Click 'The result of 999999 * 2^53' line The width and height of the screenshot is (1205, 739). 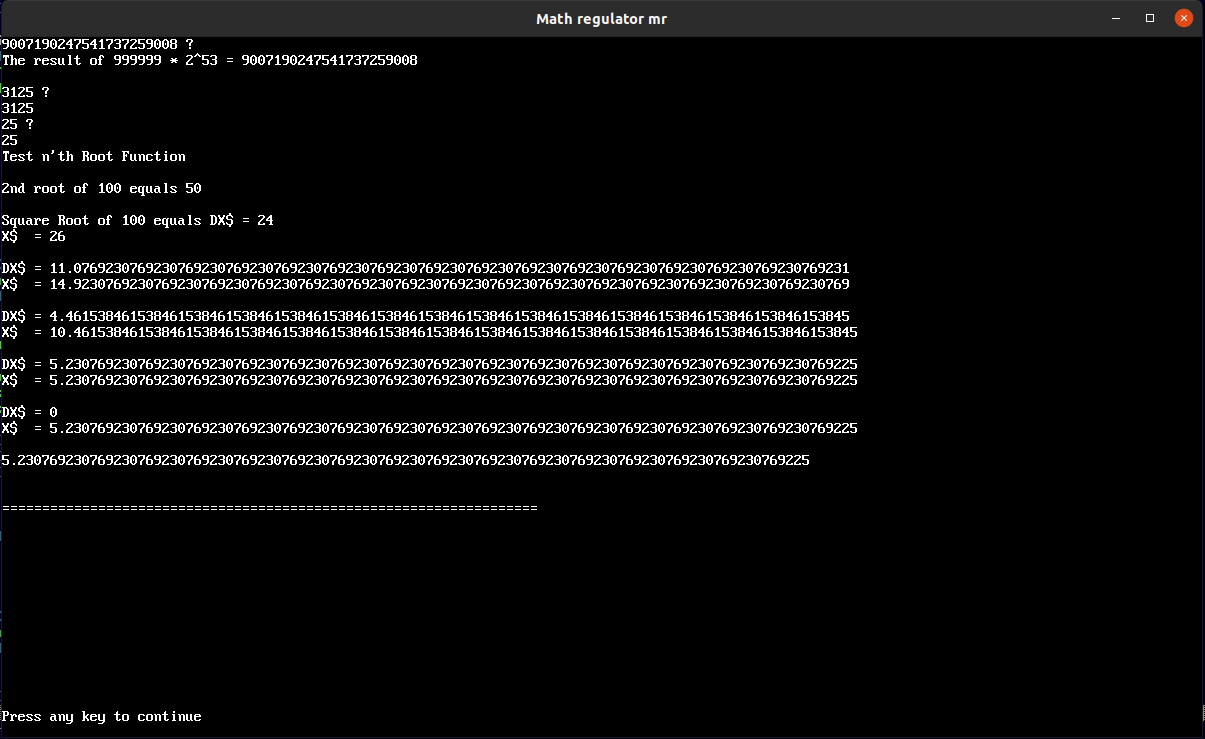[210, 60]
